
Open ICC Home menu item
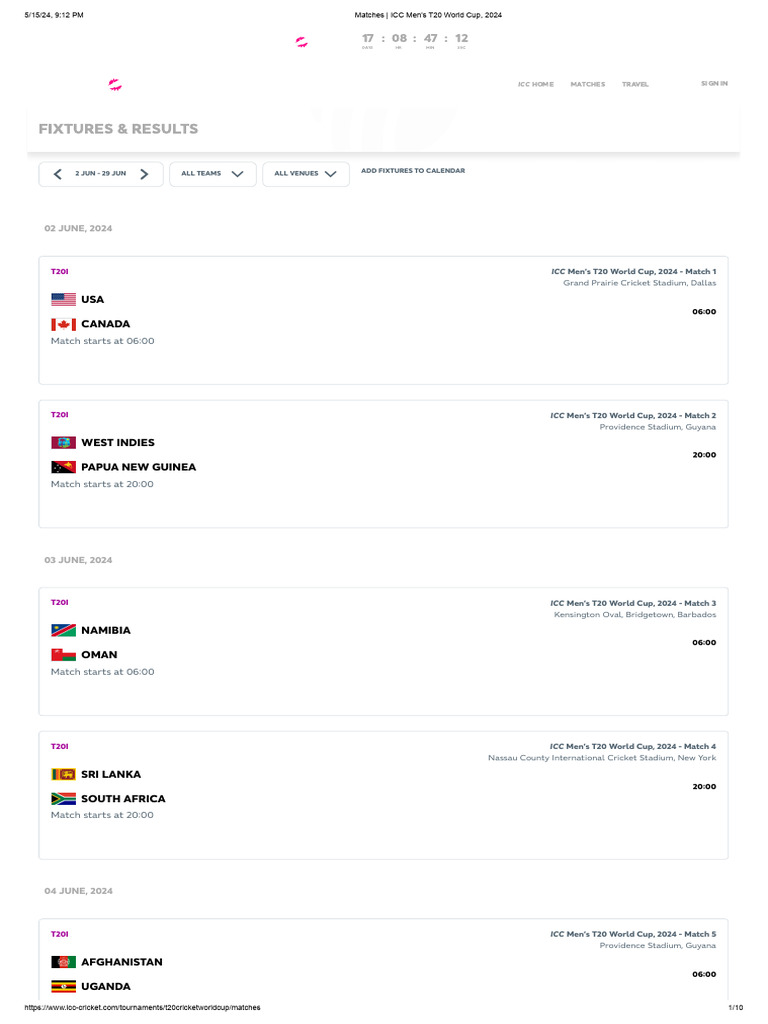[535, 84]
